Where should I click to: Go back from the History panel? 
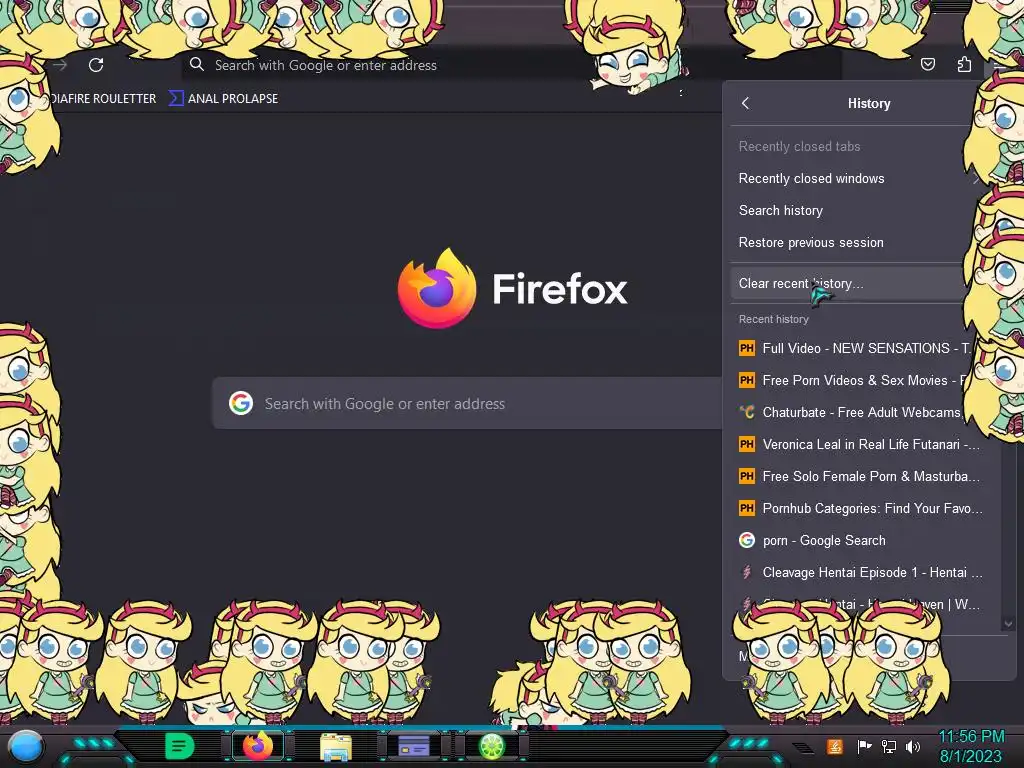(x=745, y=103)
